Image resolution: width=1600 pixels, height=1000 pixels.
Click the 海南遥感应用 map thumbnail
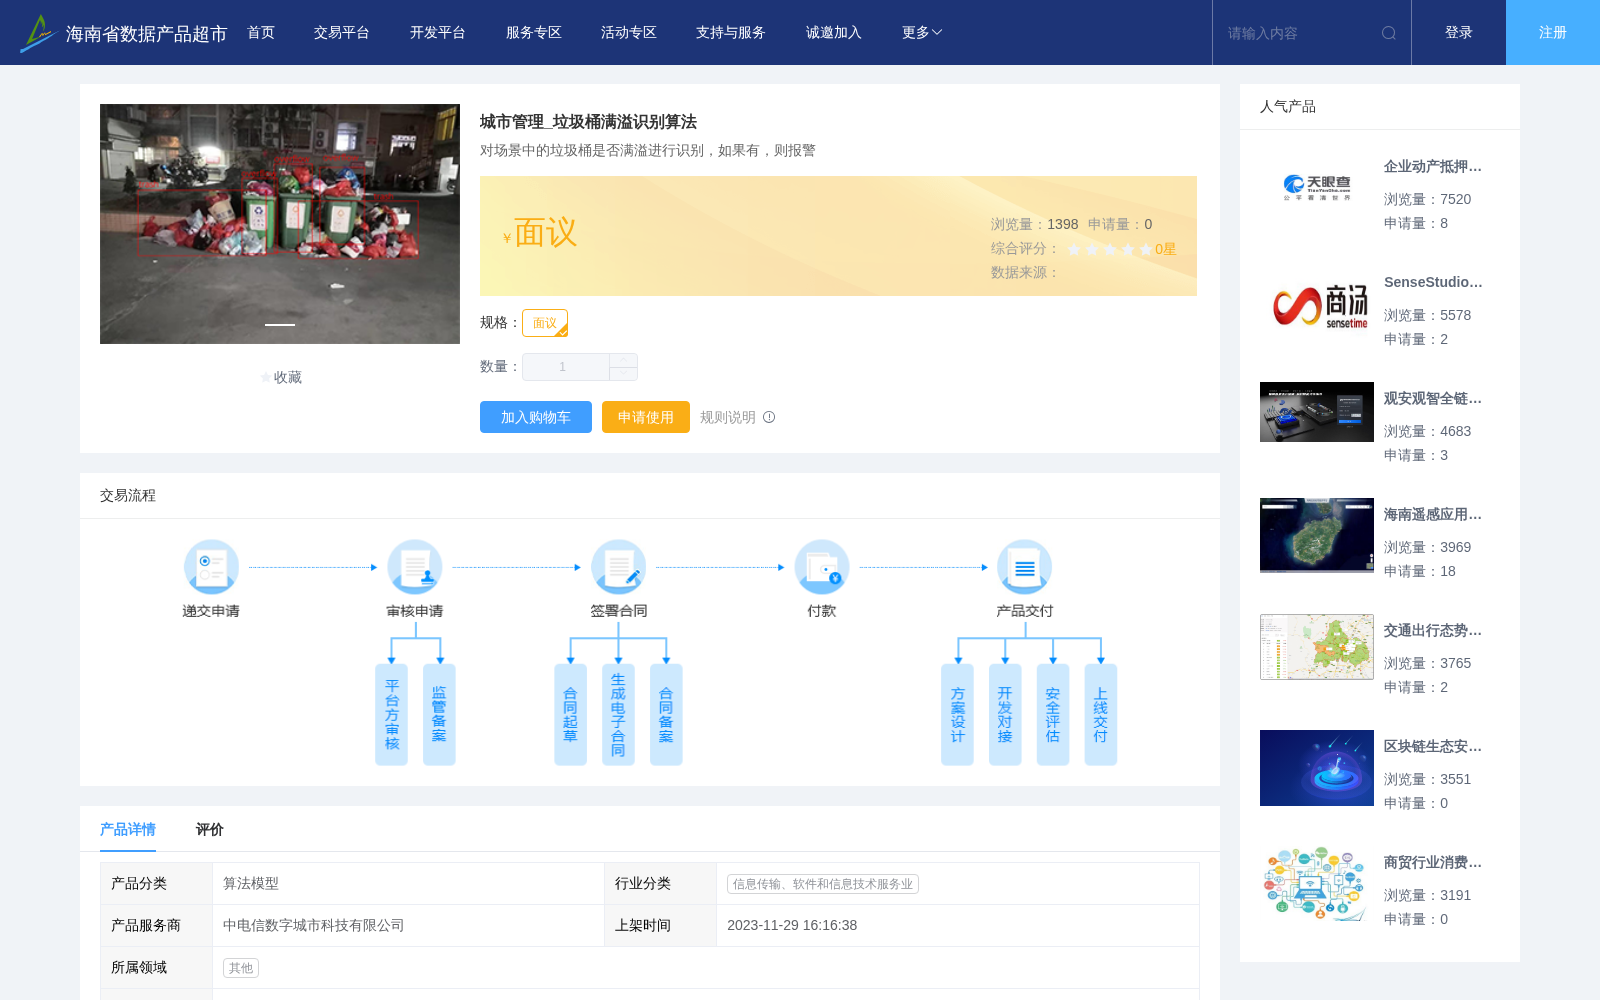click(x=1317, y=535)
